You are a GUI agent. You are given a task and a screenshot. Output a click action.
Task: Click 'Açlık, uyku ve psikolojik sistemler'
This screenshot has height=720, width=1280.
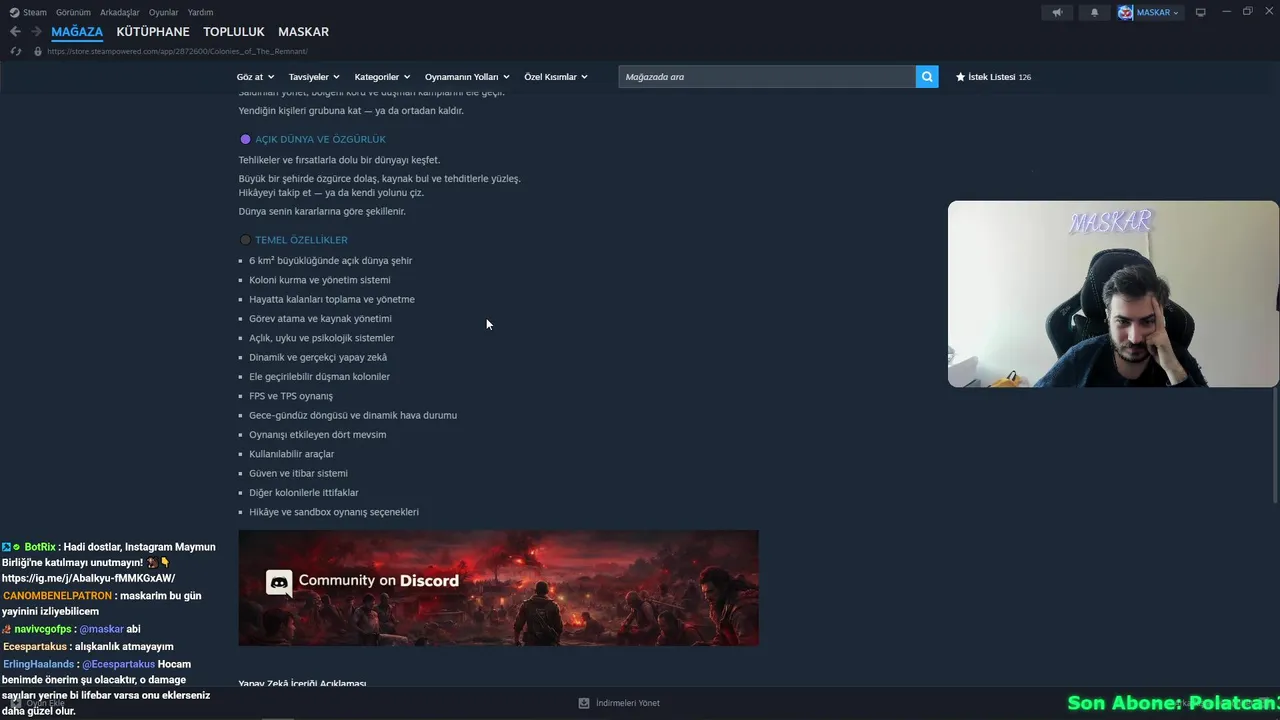[321, 338]
